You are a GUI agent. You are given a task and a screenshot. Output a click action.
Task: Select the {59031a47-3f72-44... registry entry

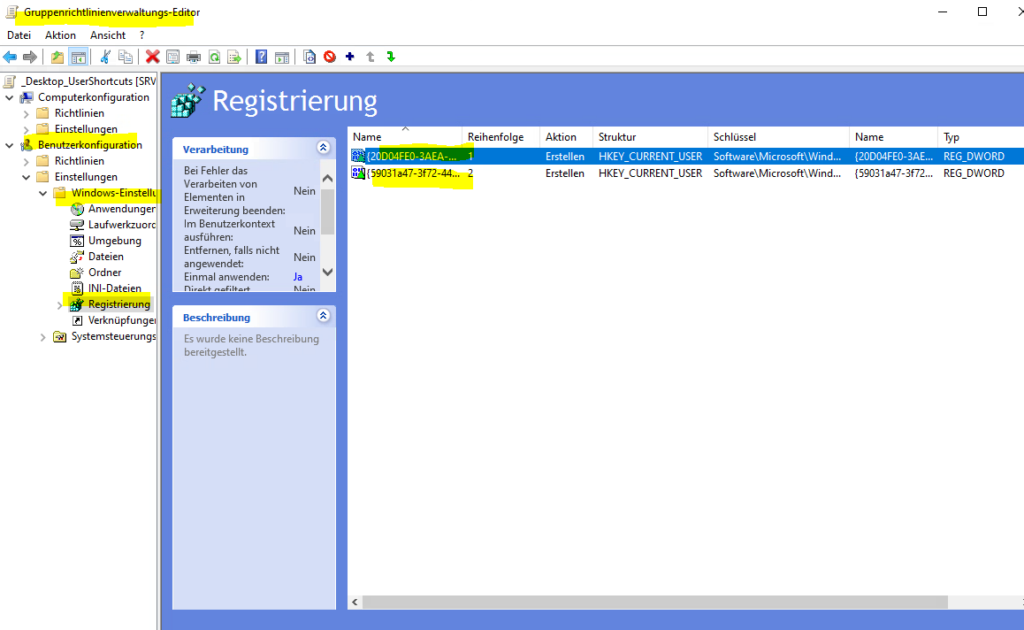tap(412, 173)
